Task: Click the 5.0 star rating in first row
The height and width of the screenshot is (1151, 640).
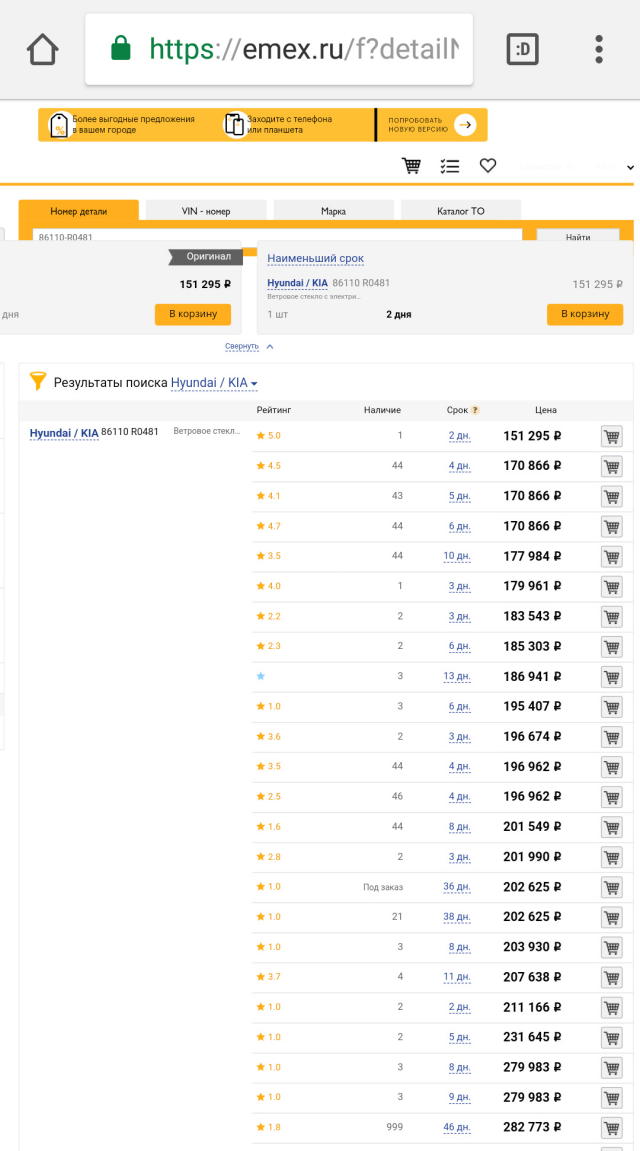Action: coord(269,435)
